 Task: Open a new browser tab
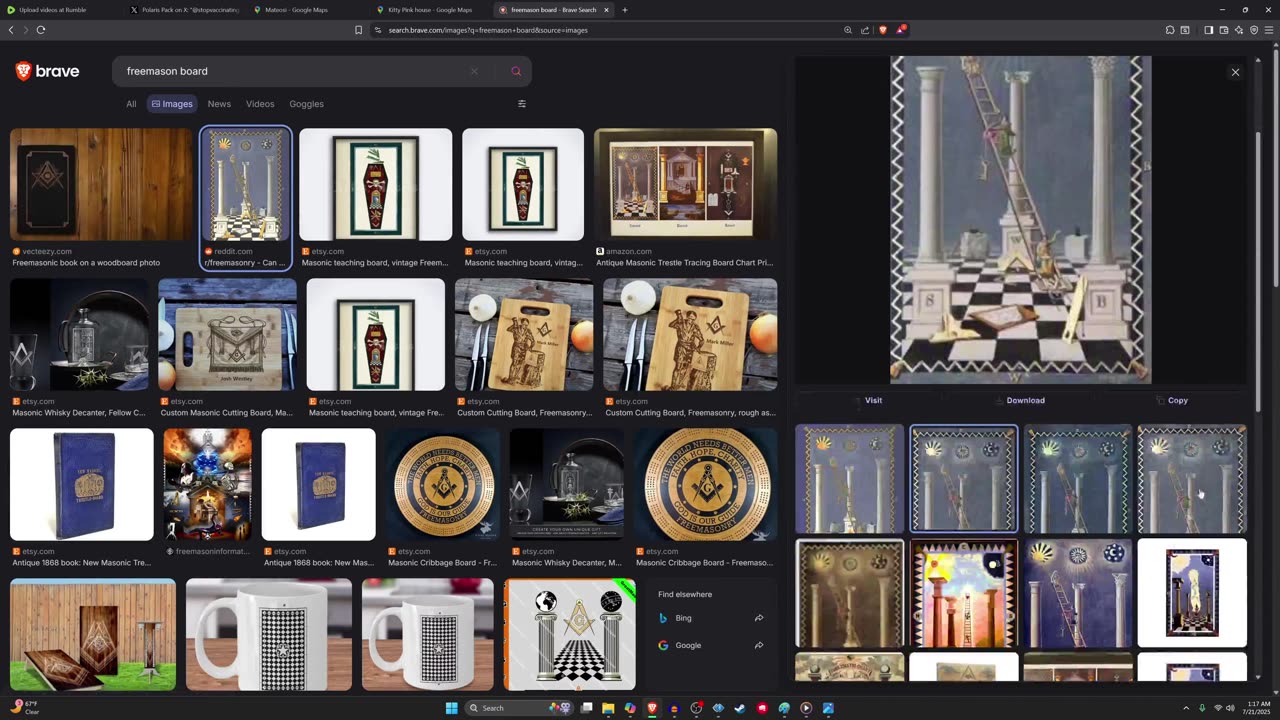(x=625, y=10)
